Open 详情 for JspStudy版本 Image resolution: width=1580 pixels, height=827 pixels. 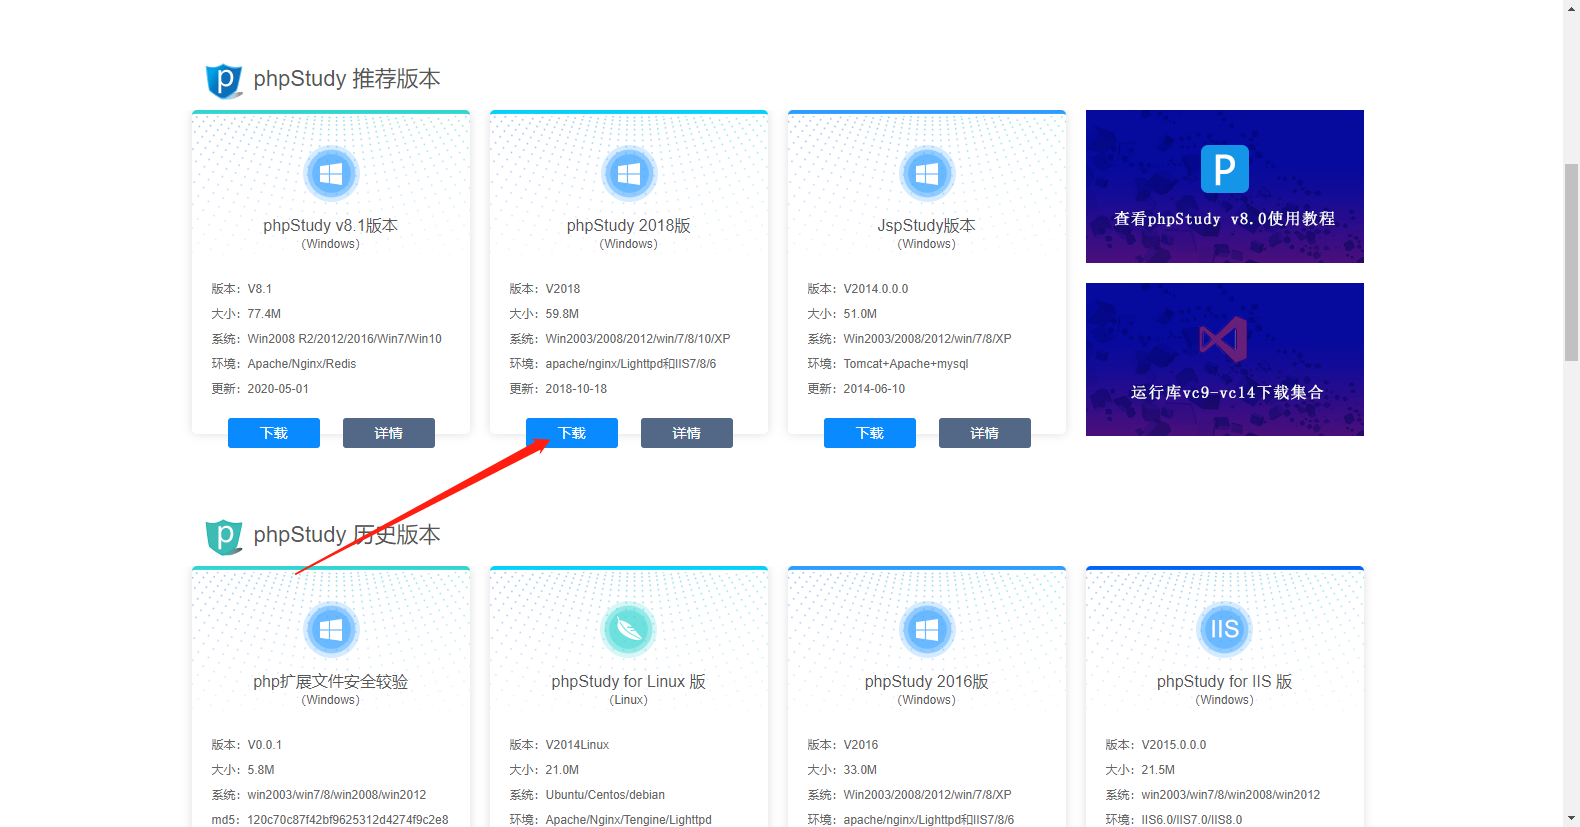pos(985,433)
